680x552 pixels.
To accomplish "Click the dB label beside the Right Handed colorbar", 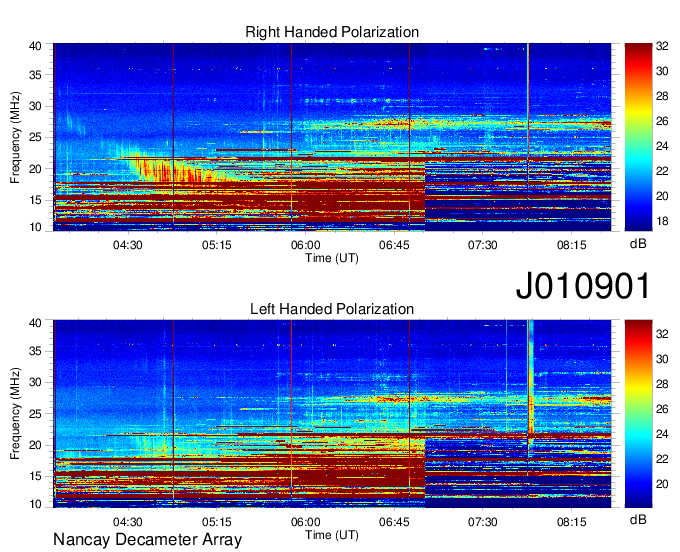I will tap(638, 244).
